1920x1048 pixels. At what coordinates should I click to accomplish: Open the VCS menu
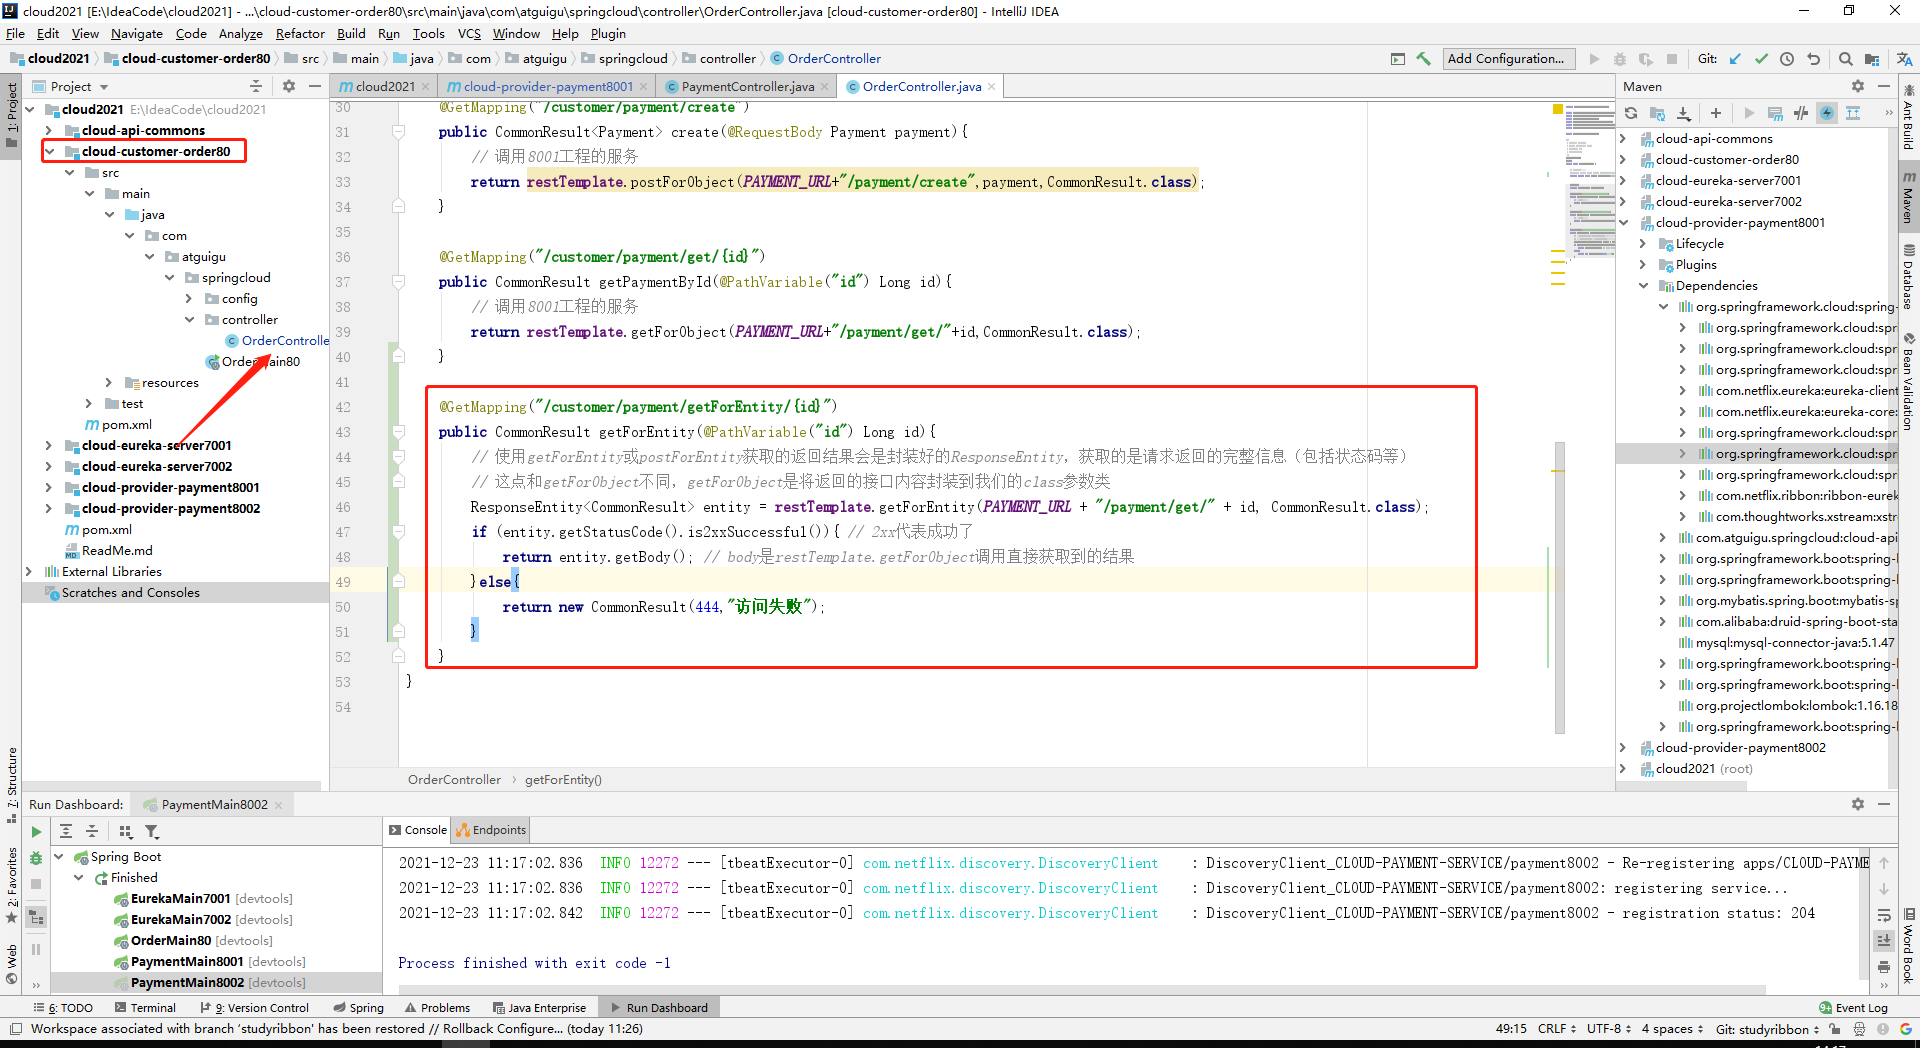(x=469, y=34)
